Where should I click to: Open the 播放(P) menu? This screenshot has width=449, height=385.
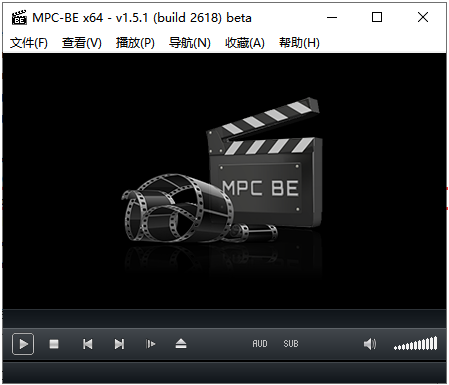coord(135,43)
